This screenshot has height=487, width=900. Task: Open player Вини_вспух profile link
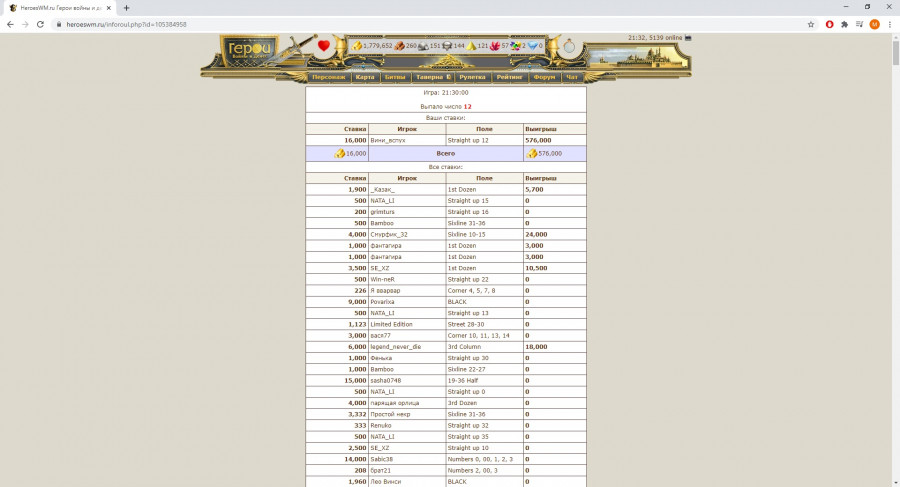387,140
